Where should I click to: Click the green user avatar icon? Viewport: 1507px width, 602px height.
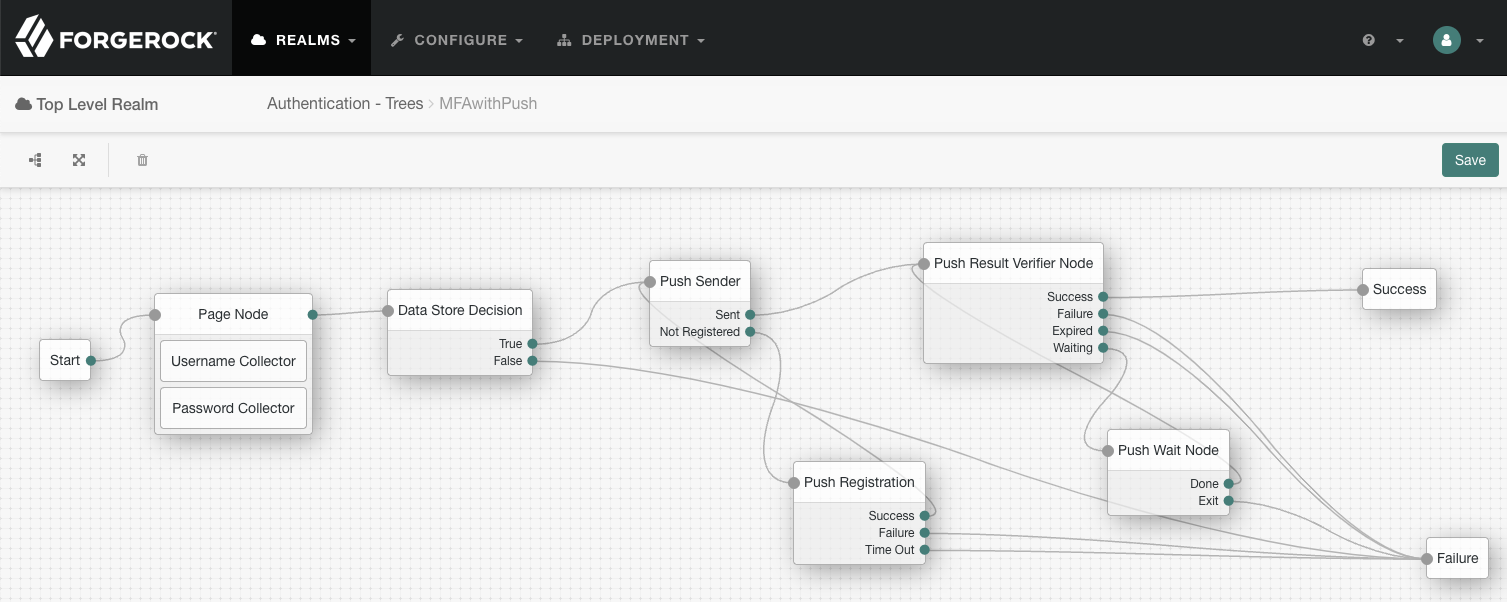[x=1446, y=40]
